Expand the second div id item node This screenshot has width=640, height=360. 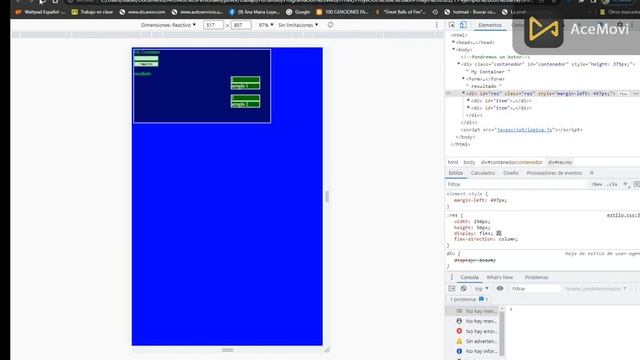[468, 108]
